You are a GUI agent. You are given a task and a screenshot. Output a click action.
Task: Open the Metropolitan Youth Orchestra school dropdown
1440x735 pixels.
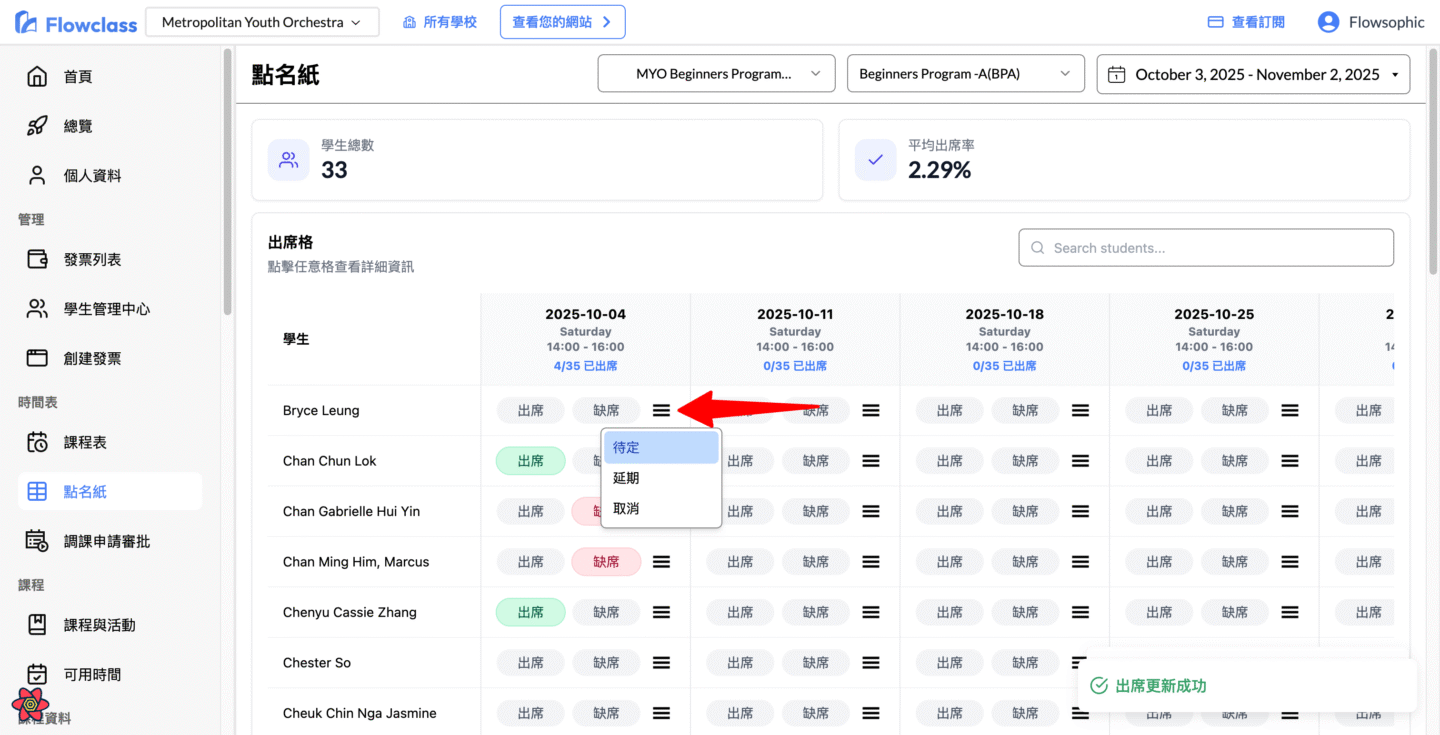[x=261, y=22]
